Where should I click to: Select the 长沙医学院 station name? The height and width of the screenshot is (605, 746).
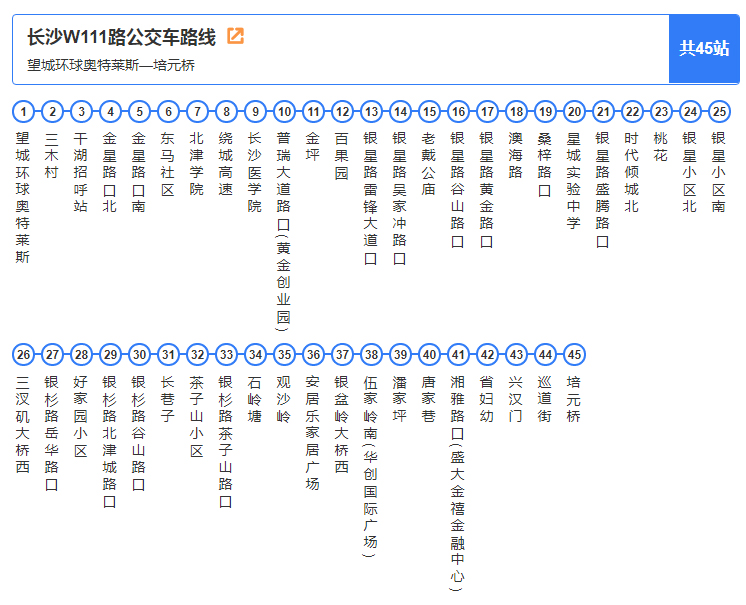point(255,171)
